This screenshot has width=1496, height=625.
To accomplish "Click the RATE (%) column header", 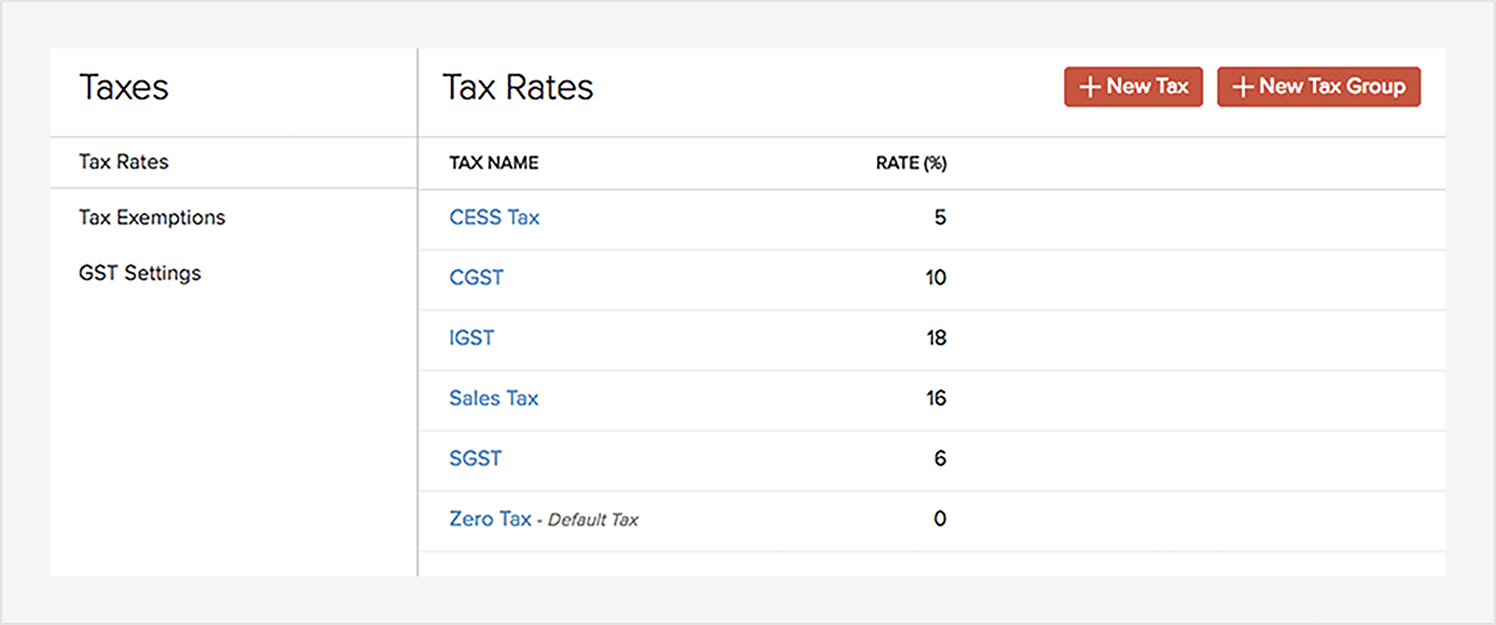I will coord(910,163).
